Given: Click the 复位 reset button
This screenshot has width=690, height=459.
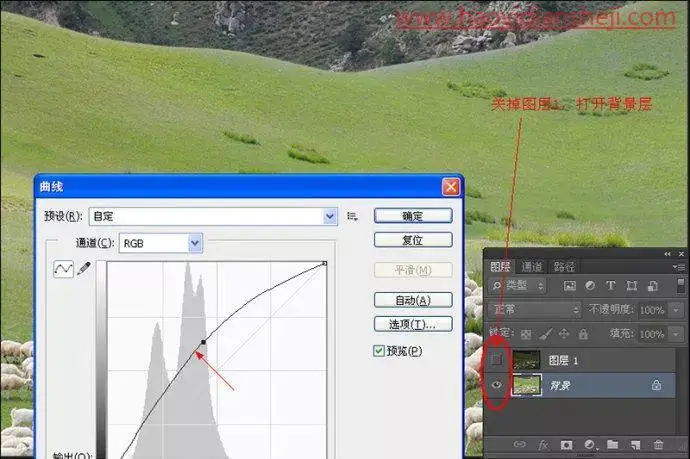Looking at the screenshot, I should click(413, 240).
